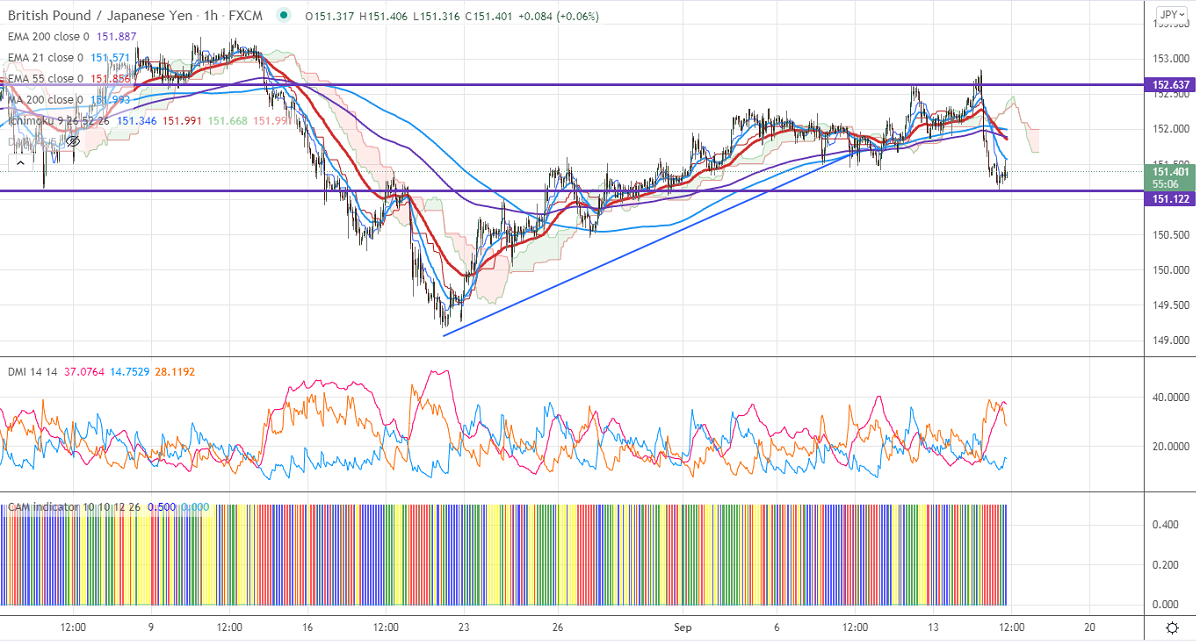
Task: Click the 0.400 CAM scale label
Action: [1165, 525]
